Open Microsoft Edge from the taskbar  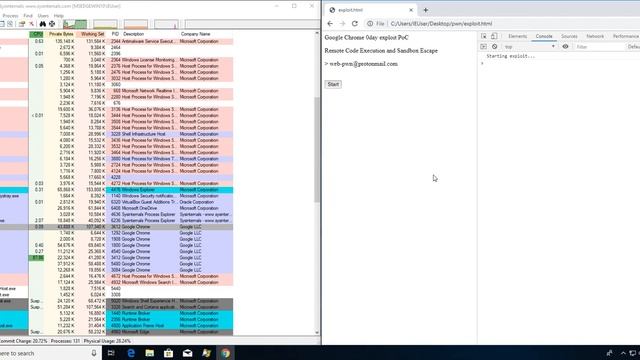(x=131, y=353)
